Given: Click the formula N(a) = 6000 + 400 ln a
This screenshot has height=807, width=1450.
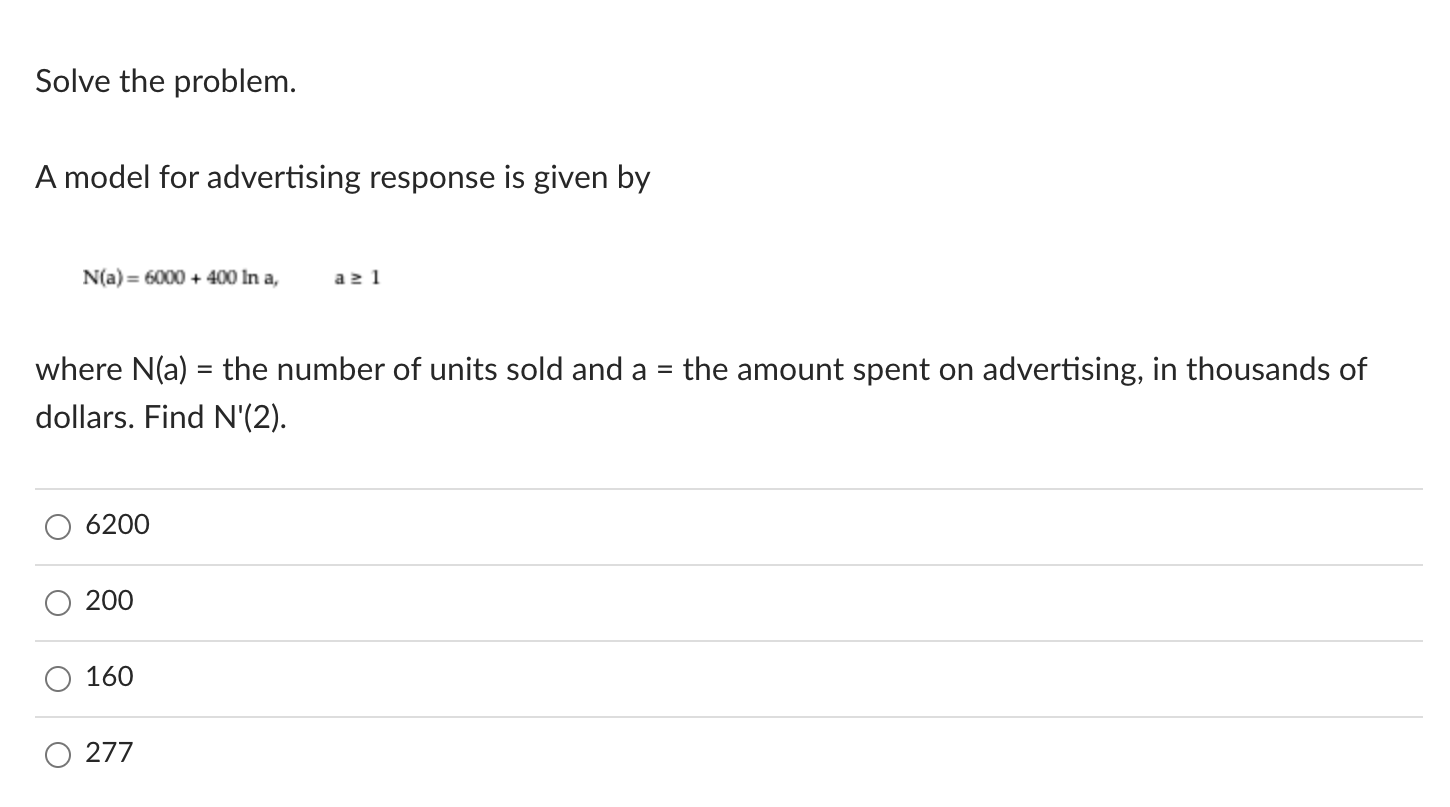Looking at the screenshot, I should tap(180, 278).
